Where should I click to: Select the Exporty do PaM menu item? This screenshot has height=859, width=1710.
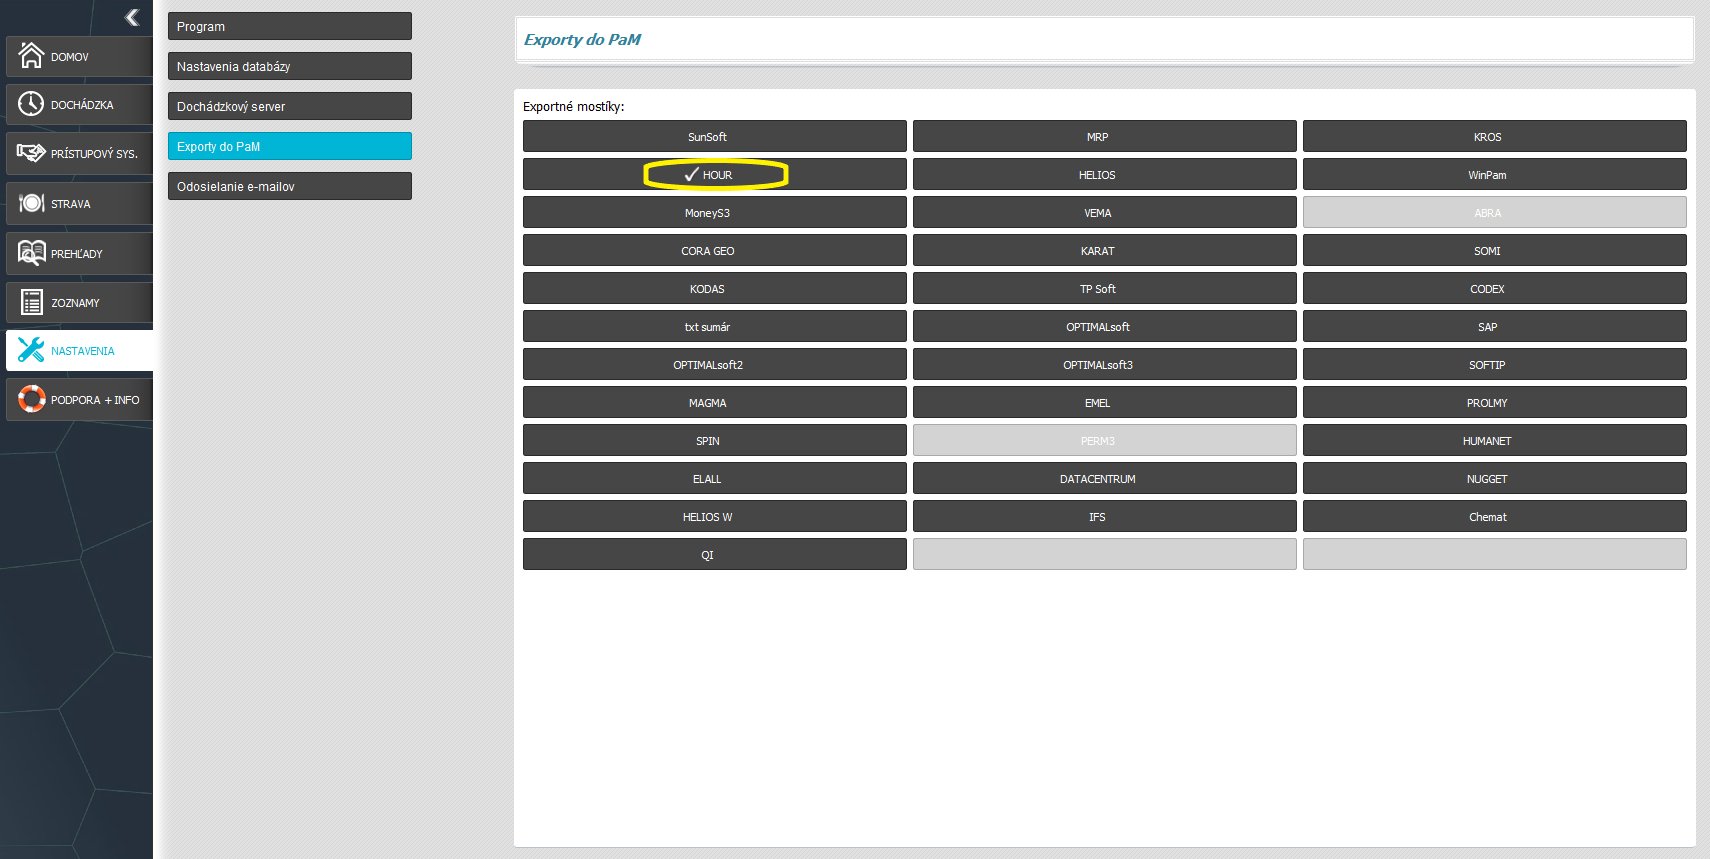(x=290, y=146)
